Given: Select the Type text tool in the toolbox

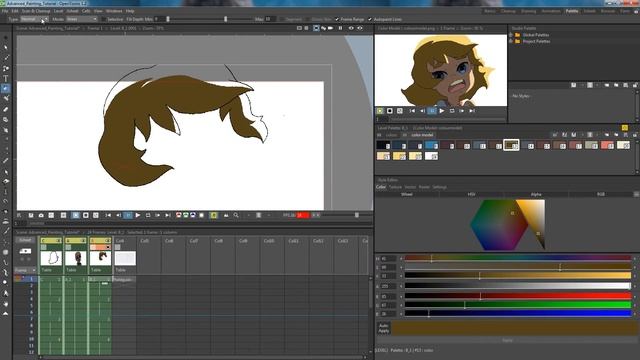Looking at the screenshot, I should click(x=6, y=78).
